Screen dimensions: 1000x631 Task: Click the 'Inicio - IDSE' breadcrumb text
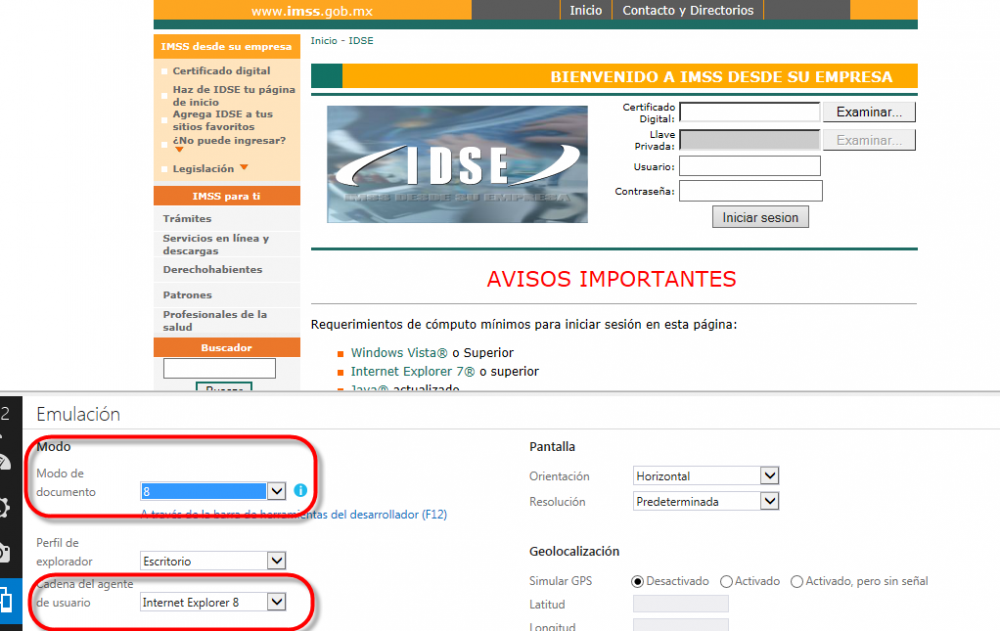(x=342, y=41)
